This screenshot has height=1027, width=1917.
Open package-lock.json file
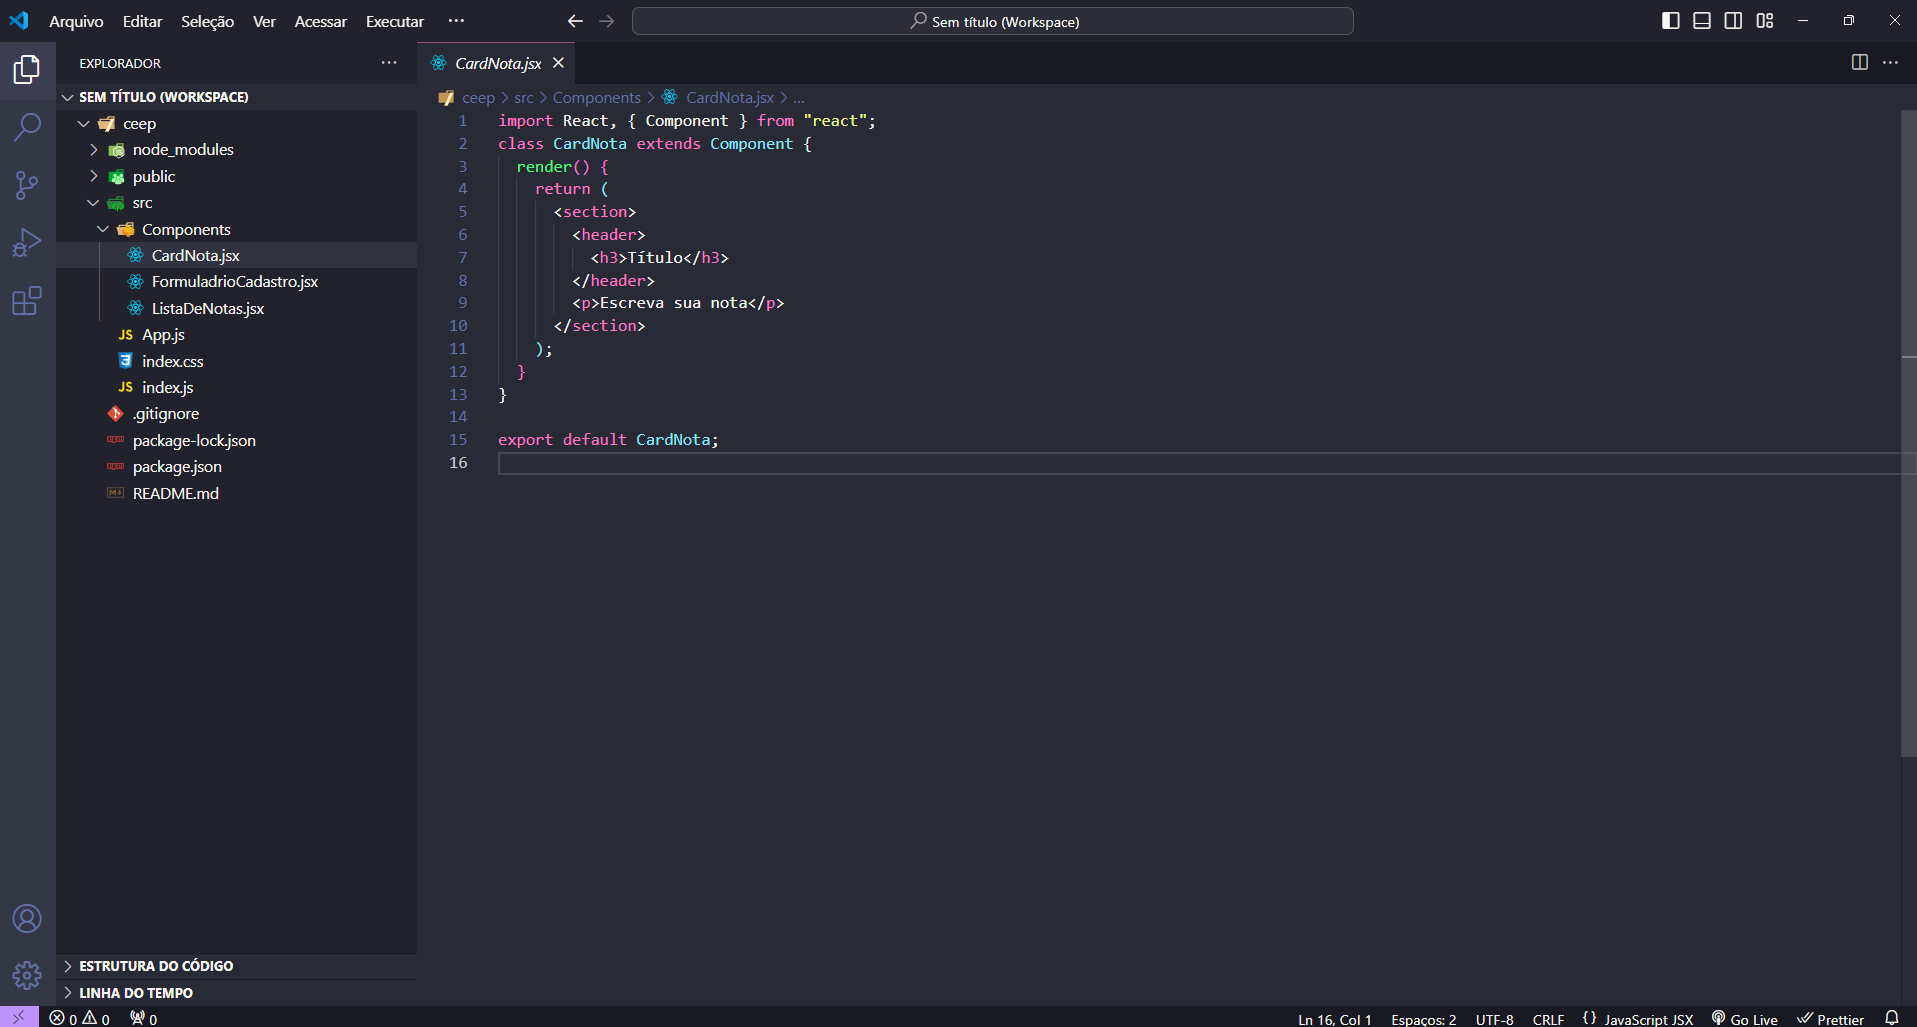click(x=236, y=440)
